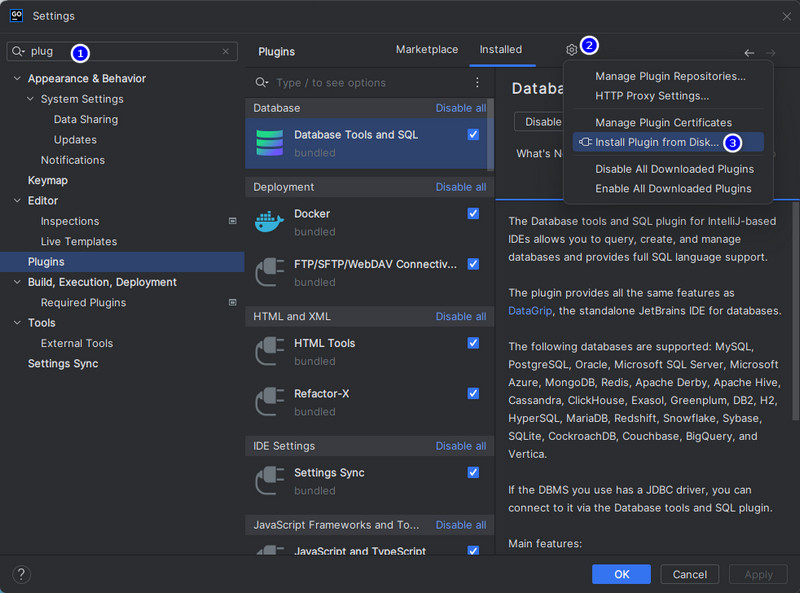The image size is (800, 593).
Task: Click the Database Tools and SQL icon
Action: [x=269, y=143]
